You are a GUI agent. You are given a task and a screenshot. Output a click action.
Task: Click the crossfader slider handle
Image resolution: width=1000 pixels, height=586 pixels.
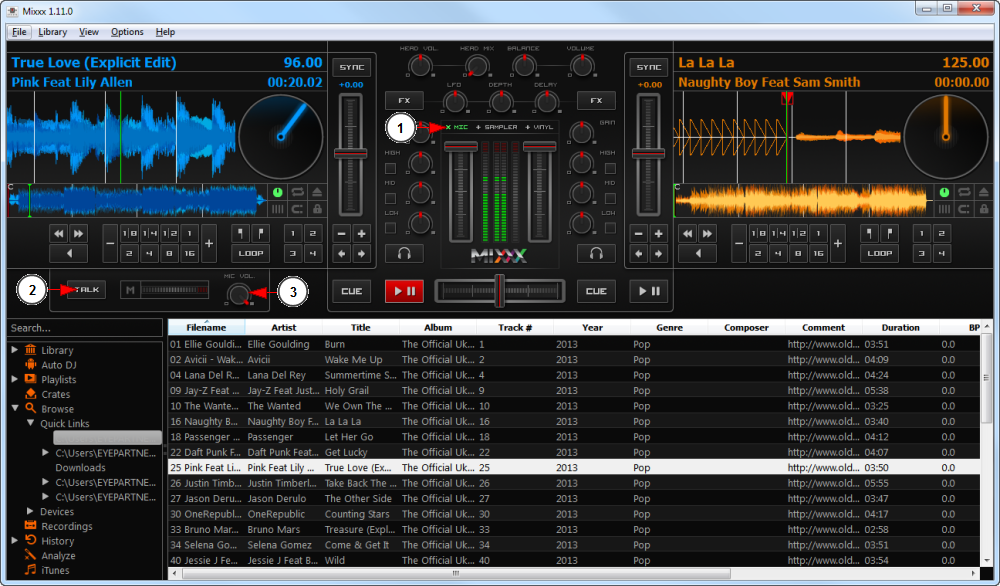pos(499,291)
